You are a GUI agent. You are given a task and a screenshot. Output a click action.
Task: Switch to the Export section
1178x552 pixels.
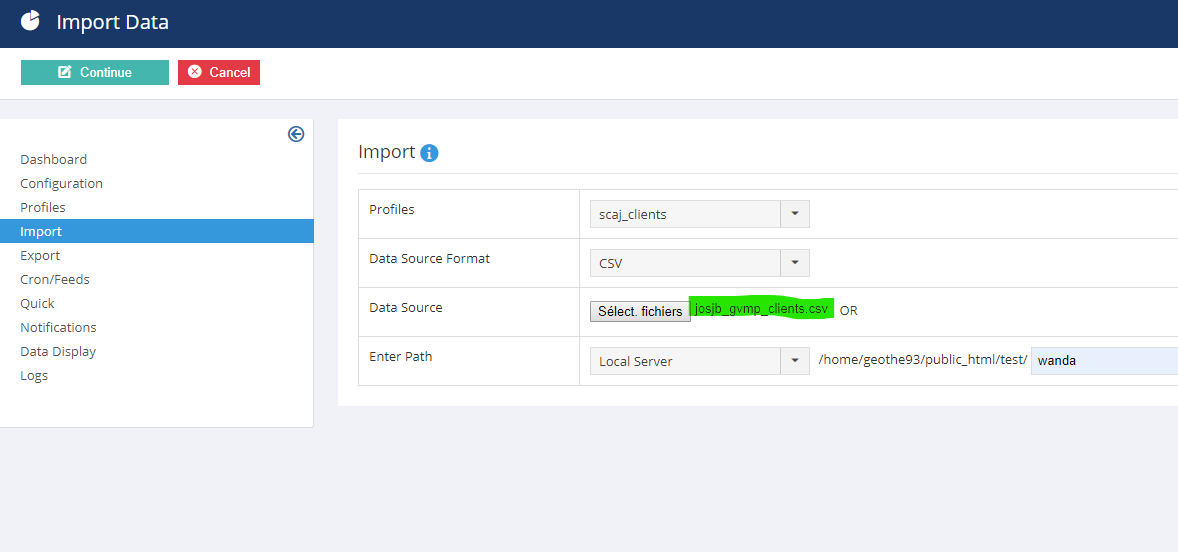pos(40,255)
